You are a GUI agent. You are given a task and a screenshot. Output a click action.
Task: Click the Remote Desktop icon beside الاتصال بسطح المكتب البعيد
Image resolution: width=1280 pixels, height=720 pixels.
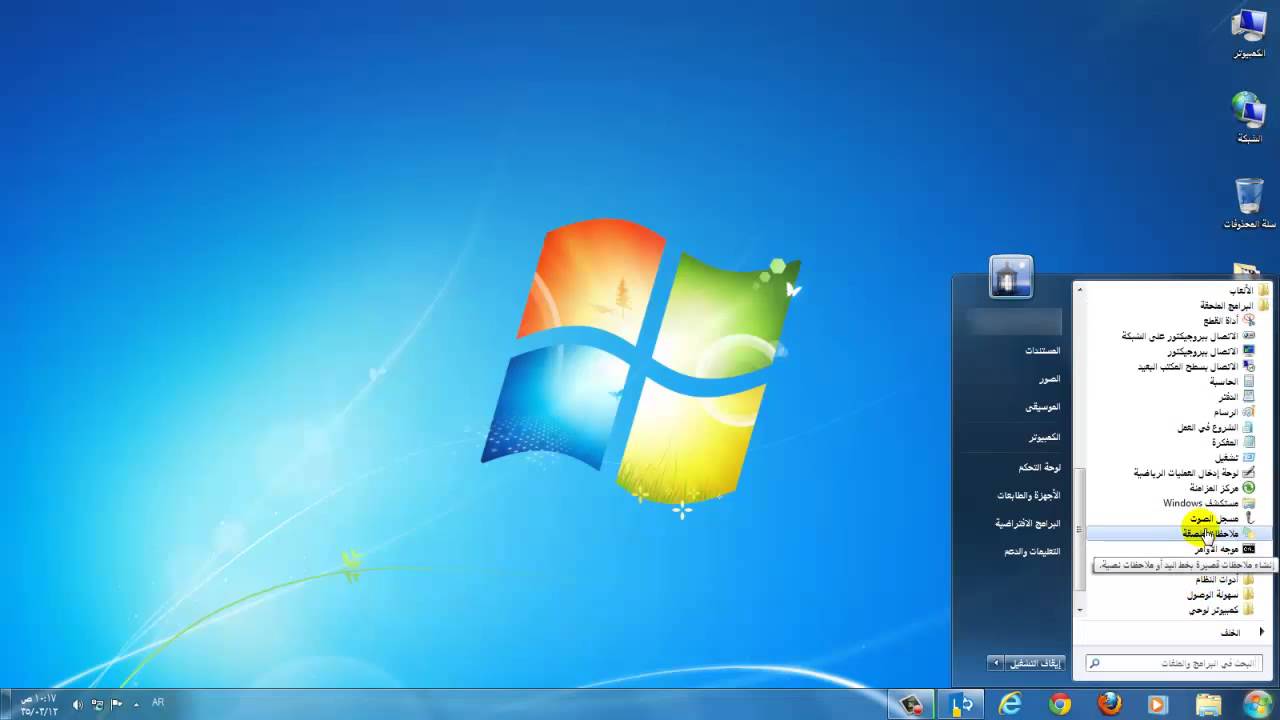[x=1249, y=366]
